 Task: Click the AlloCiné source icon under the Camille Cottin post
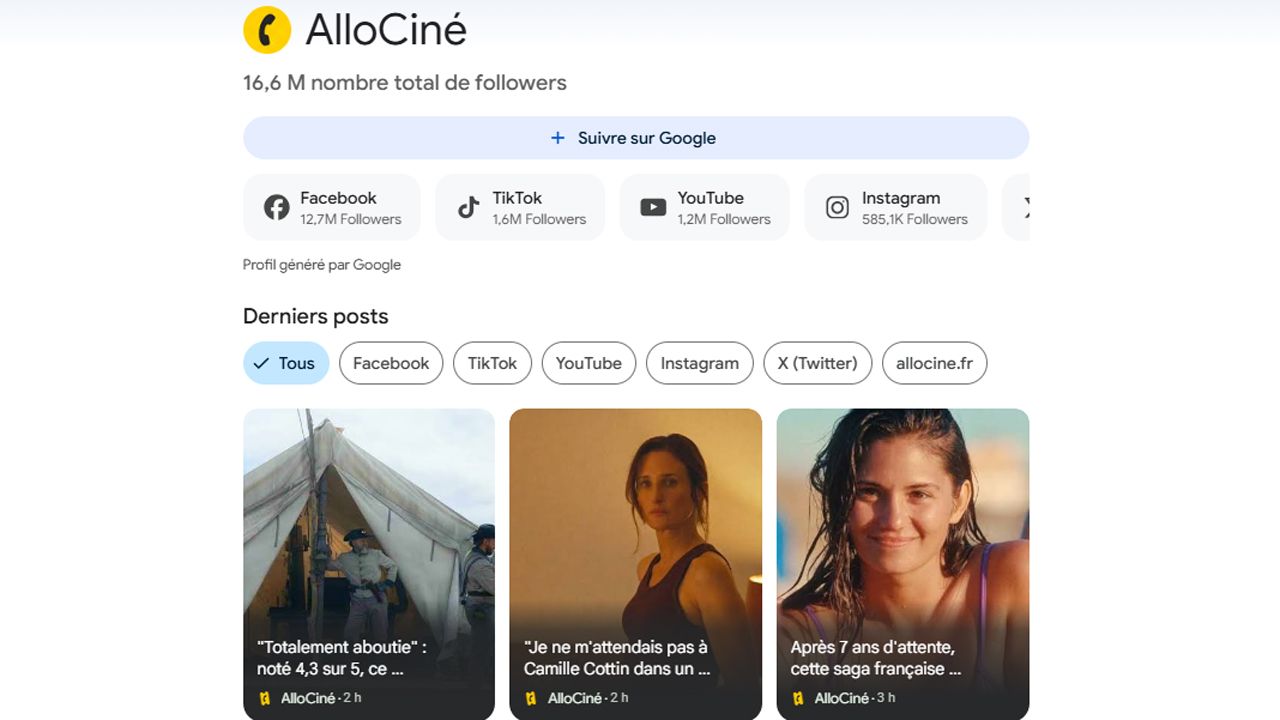pos(531,698)
